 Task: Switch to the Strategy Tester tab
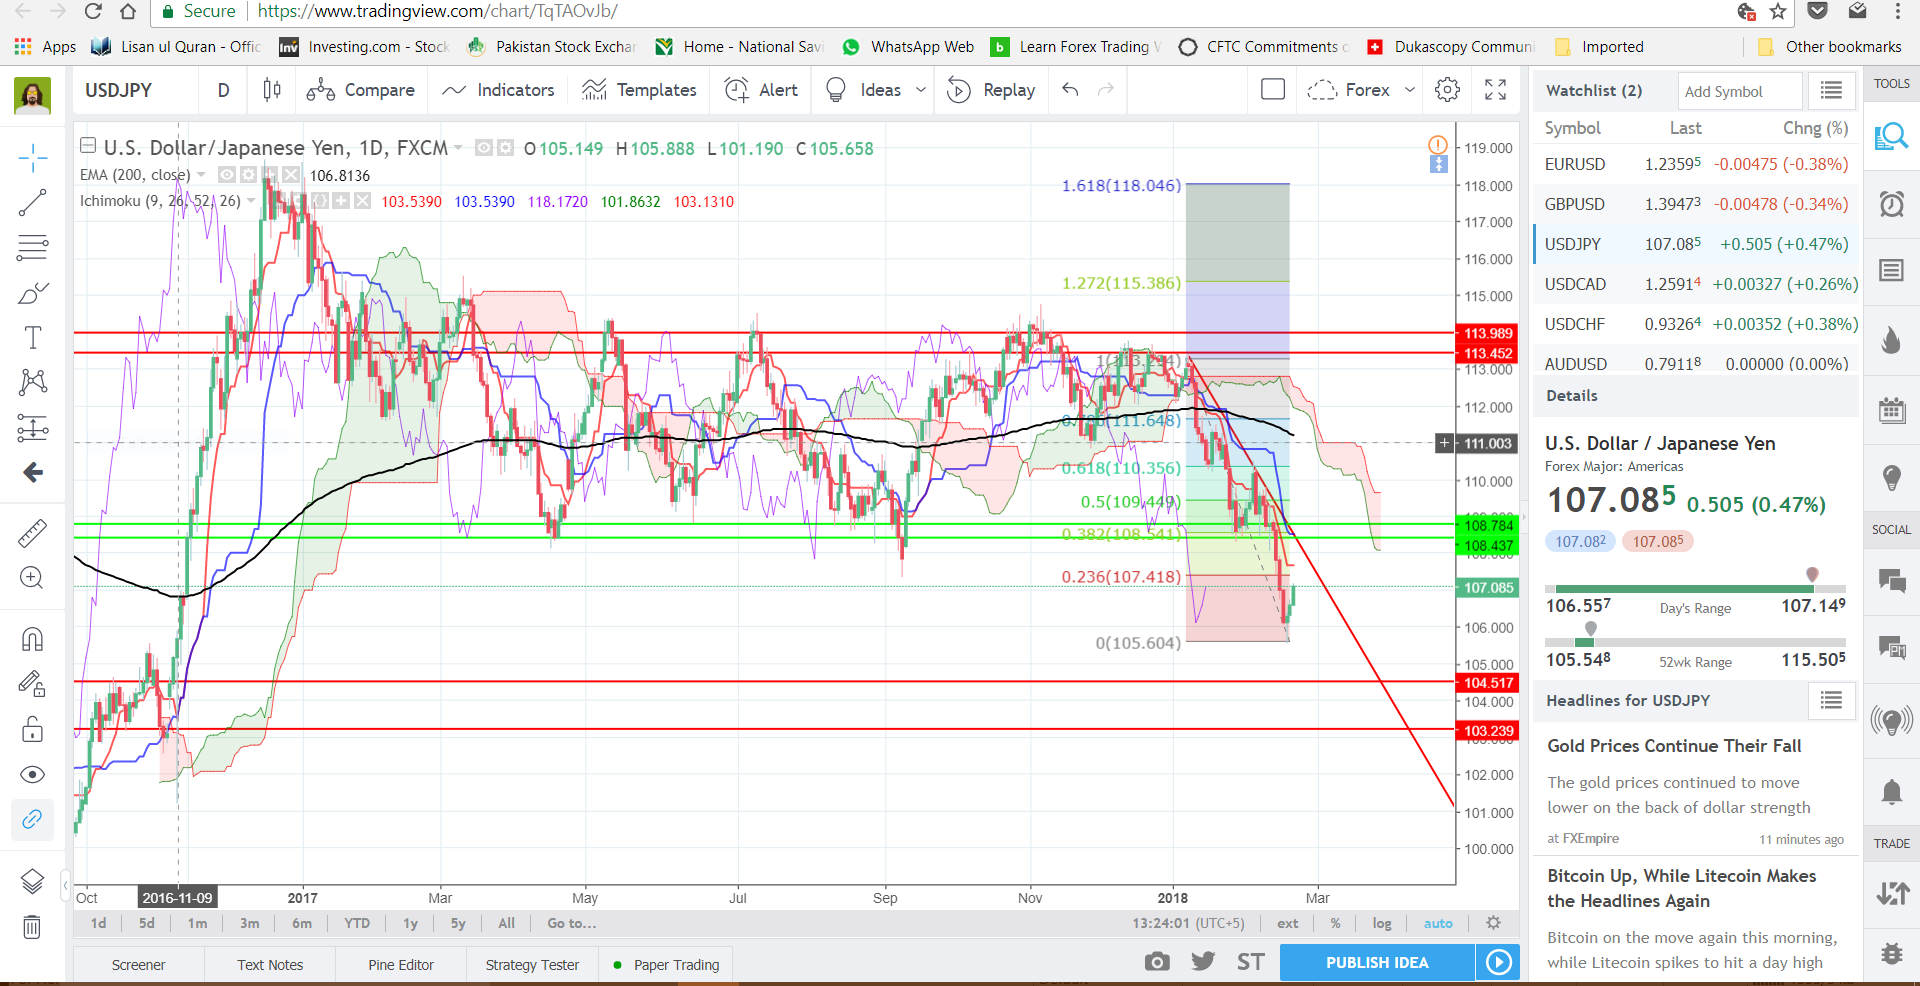532,965
